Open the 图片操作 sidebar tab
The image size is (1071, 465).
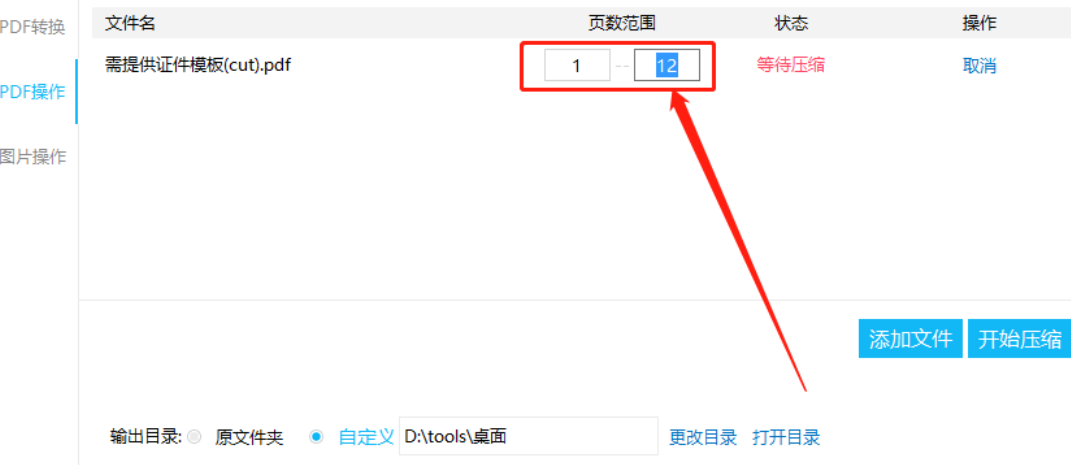click(x=33, y=156)
